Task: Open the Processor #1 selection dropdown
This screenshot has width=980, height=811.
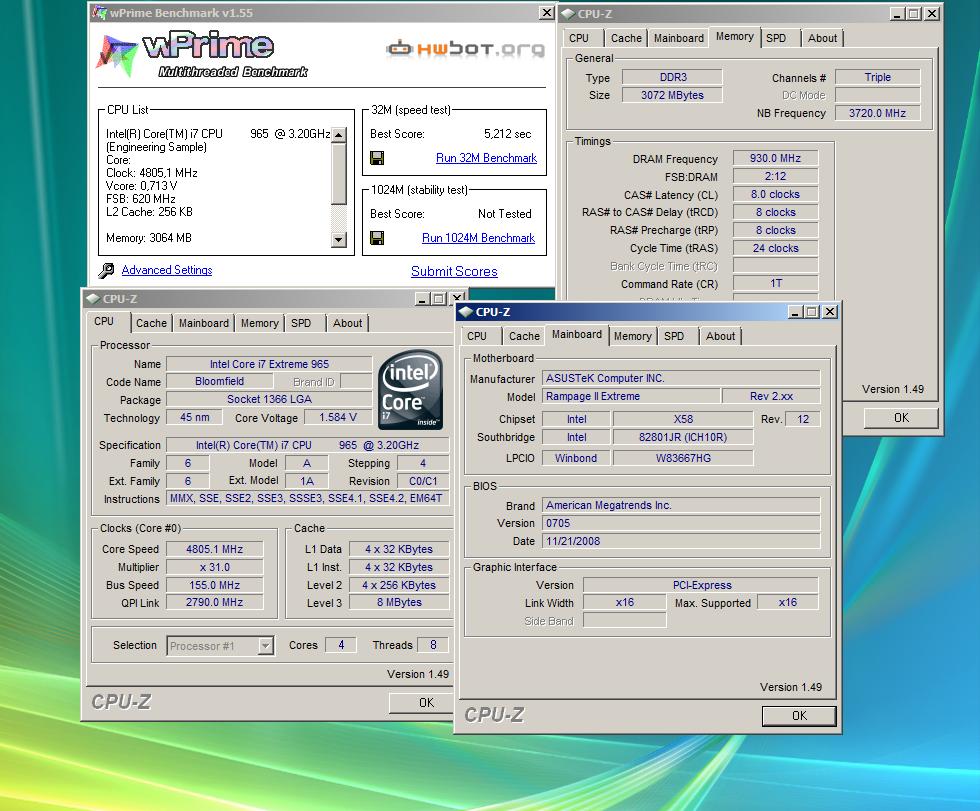Action: pyautogui.click(x=266, y=645)
